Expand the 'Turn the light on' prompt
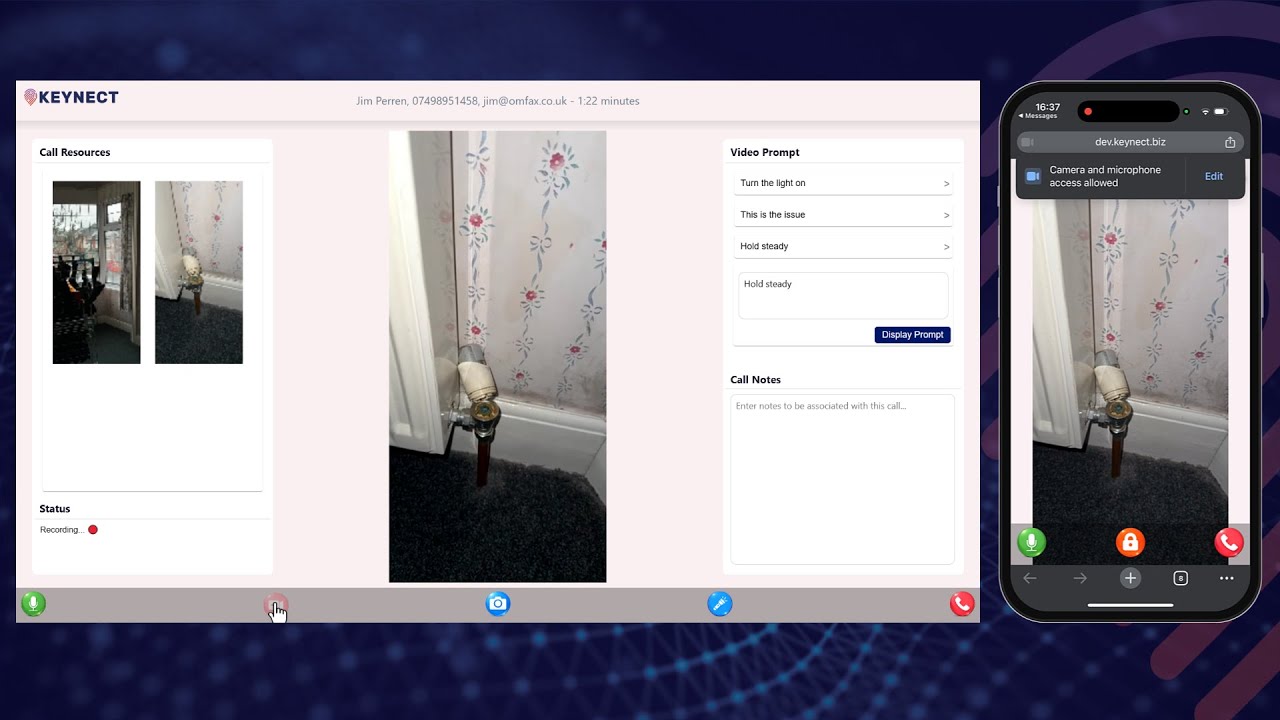 click(843, 183)
